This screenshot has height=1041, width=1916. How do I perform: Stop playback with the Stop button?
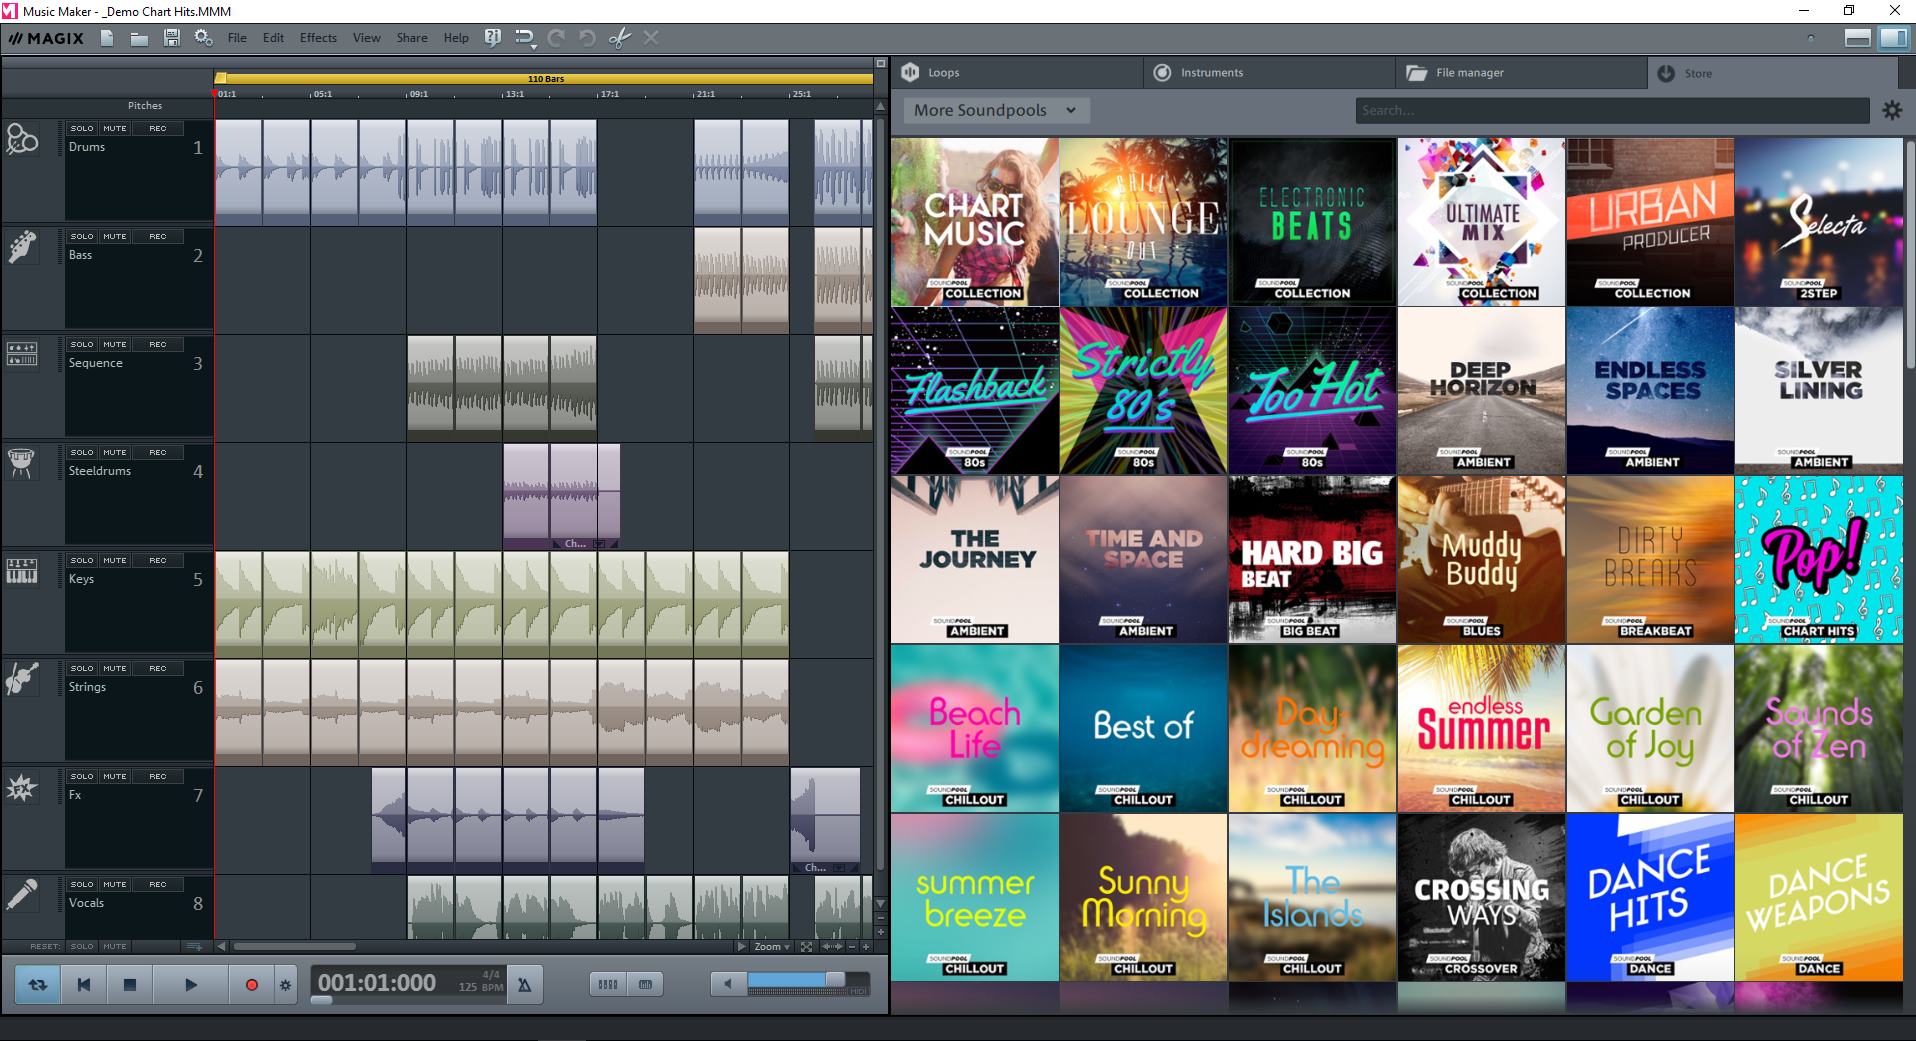click(x=129, y=985)
